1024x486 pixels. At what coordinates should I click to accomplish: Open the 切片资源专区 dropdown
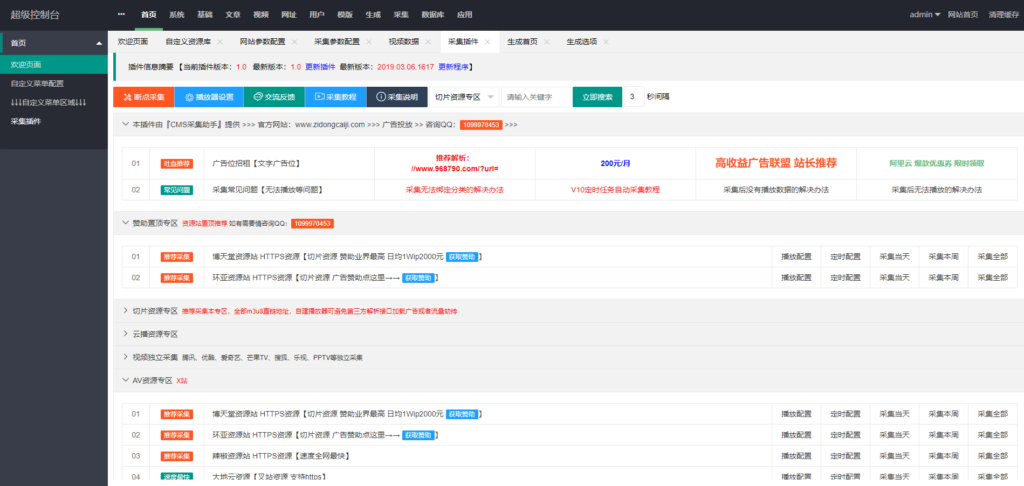click(x=463, y=97)
